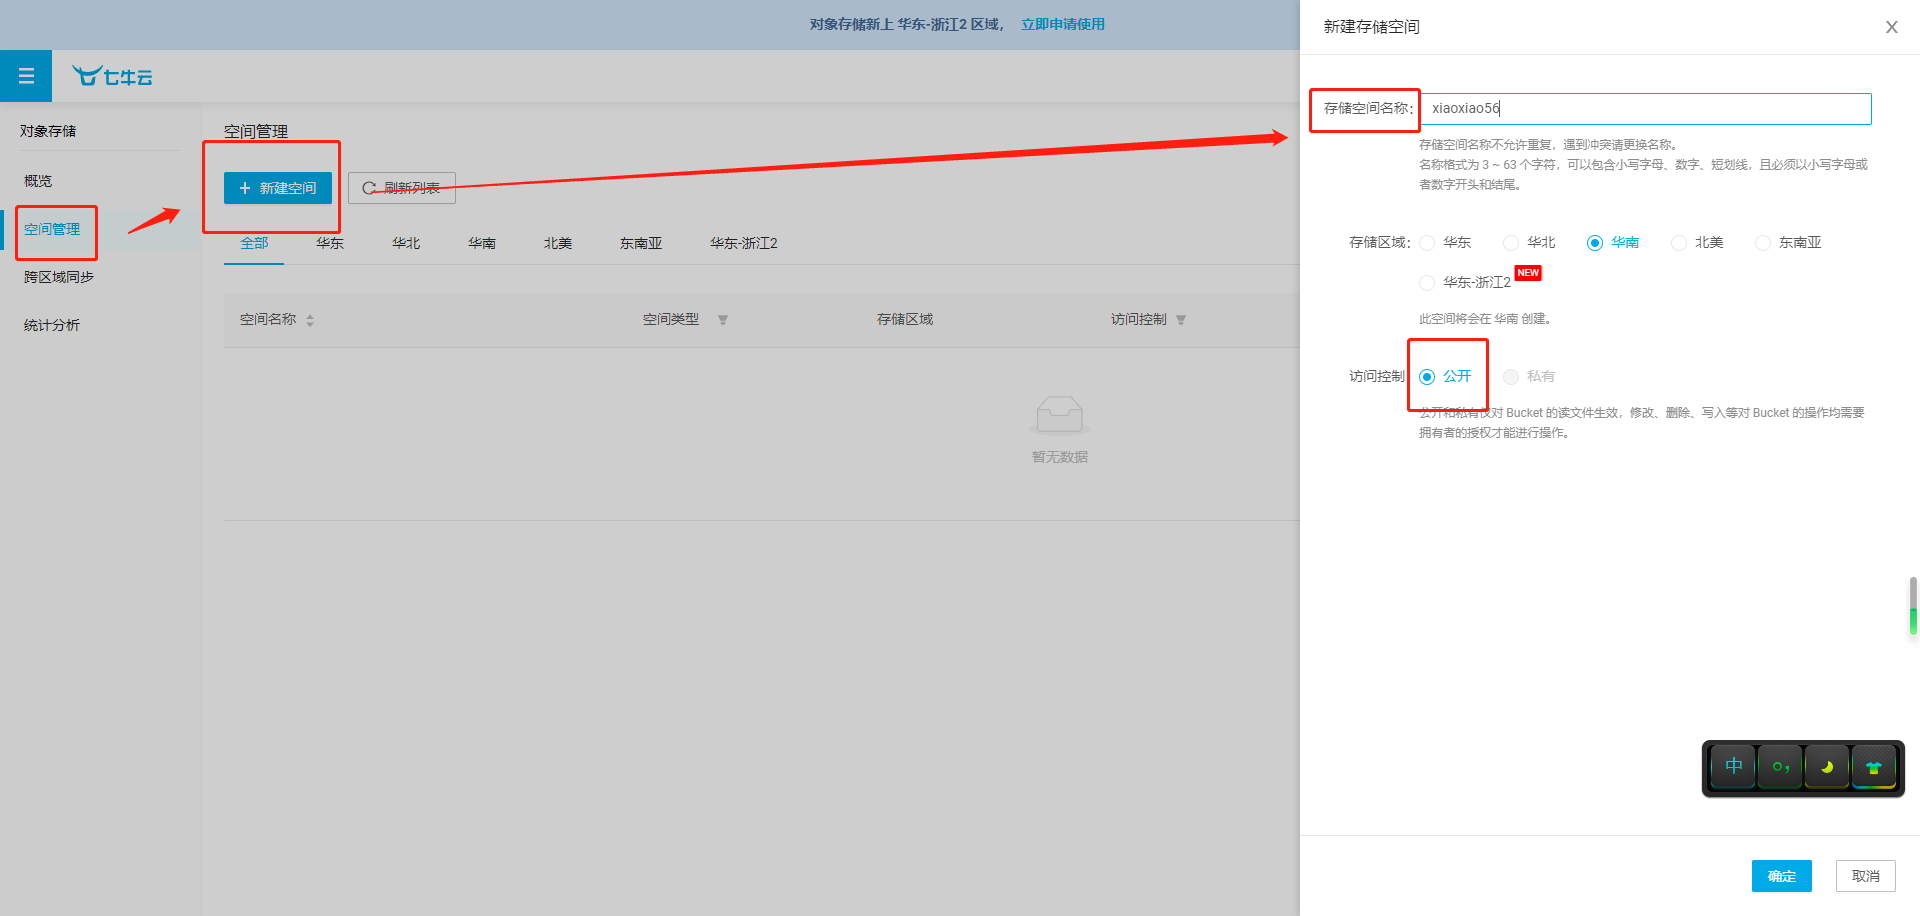Set access control to 公开

(x=1427, y=377)
